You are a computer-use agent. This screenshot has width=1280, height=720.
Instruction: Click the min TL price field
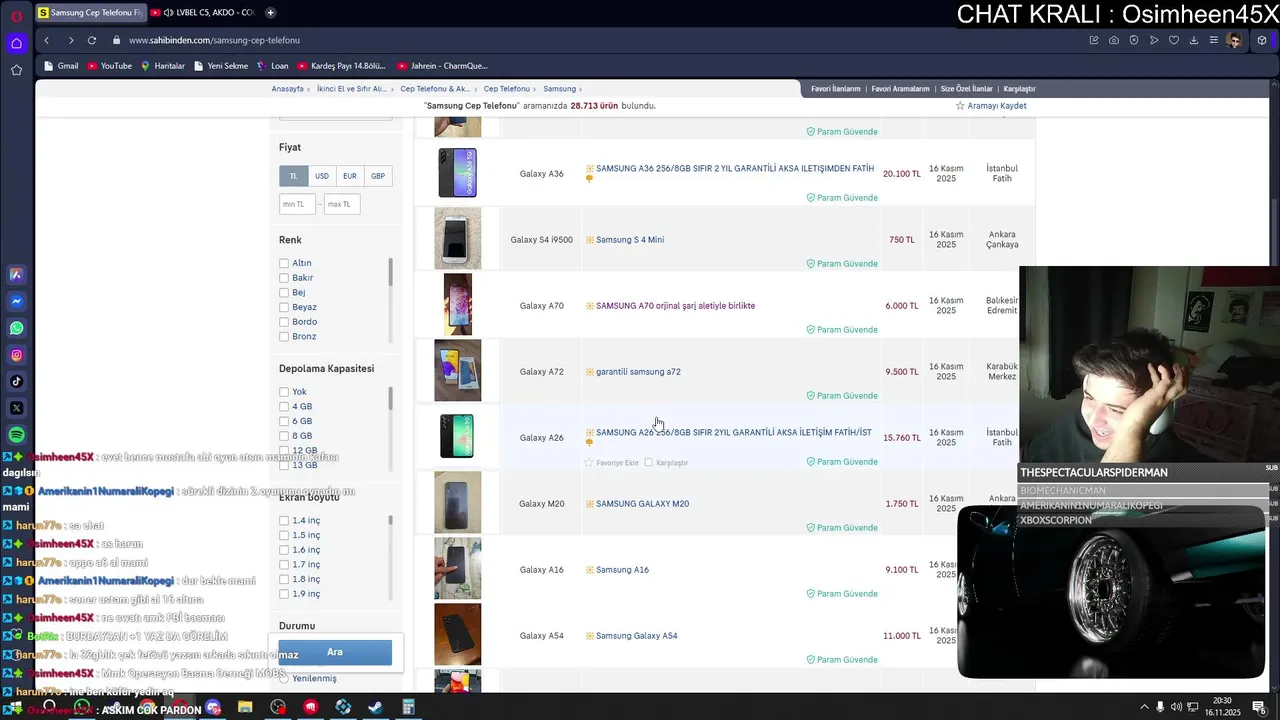point(297,204)
